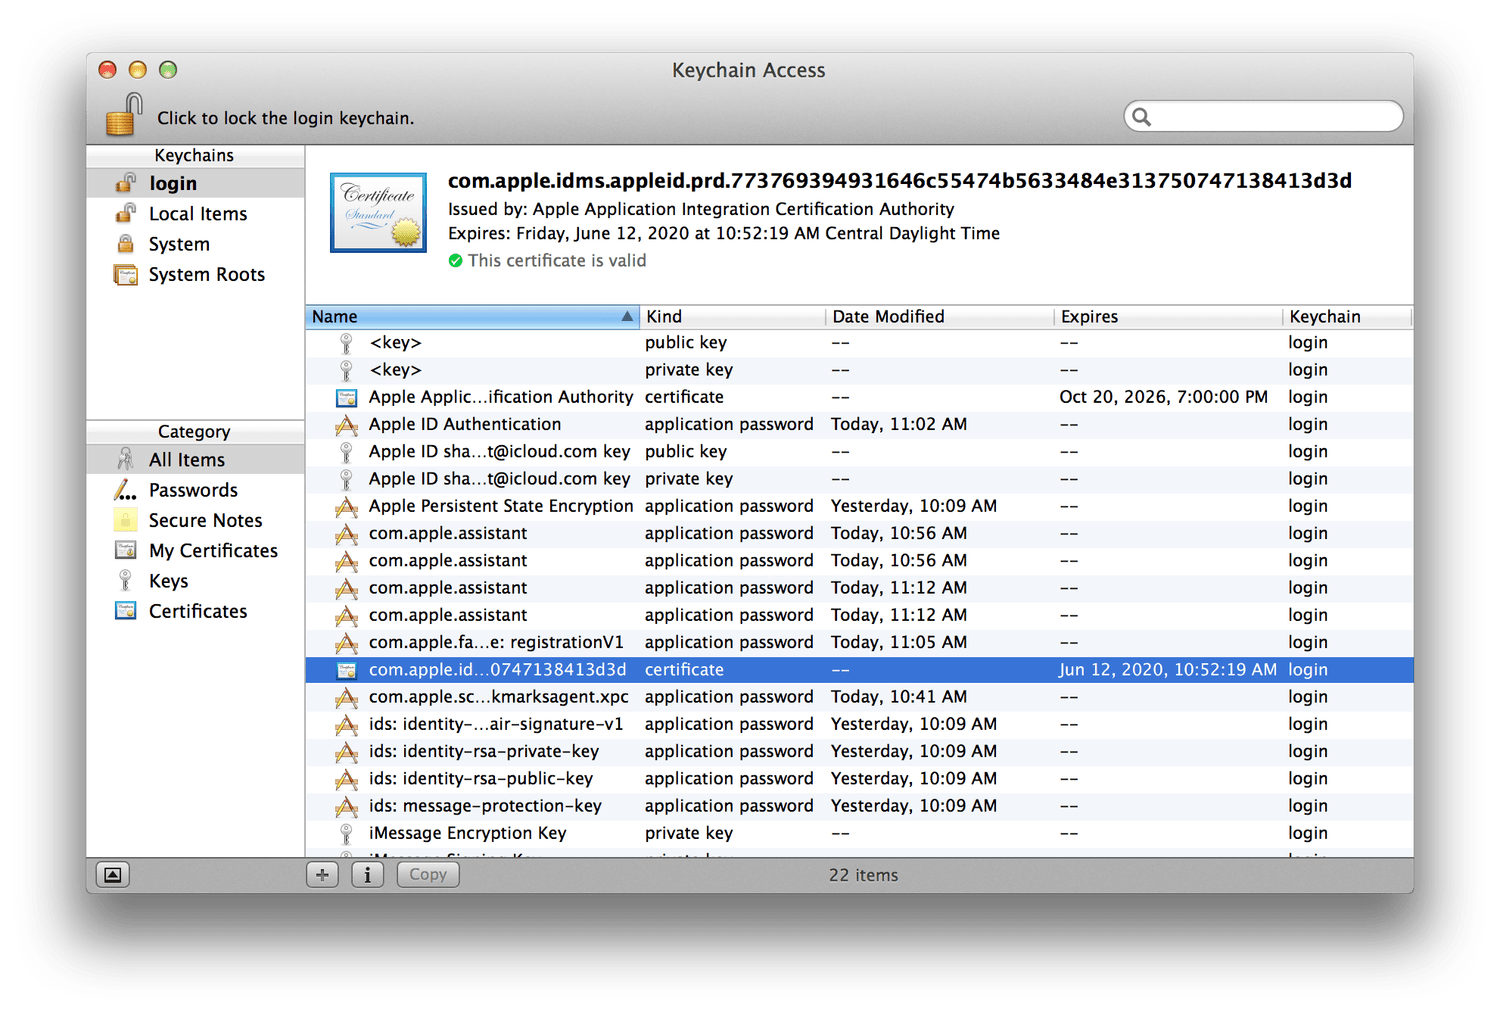1500x1013 pixels.
Task: Toggle the keychains sidebar visibility button
Action: (113, 875)
